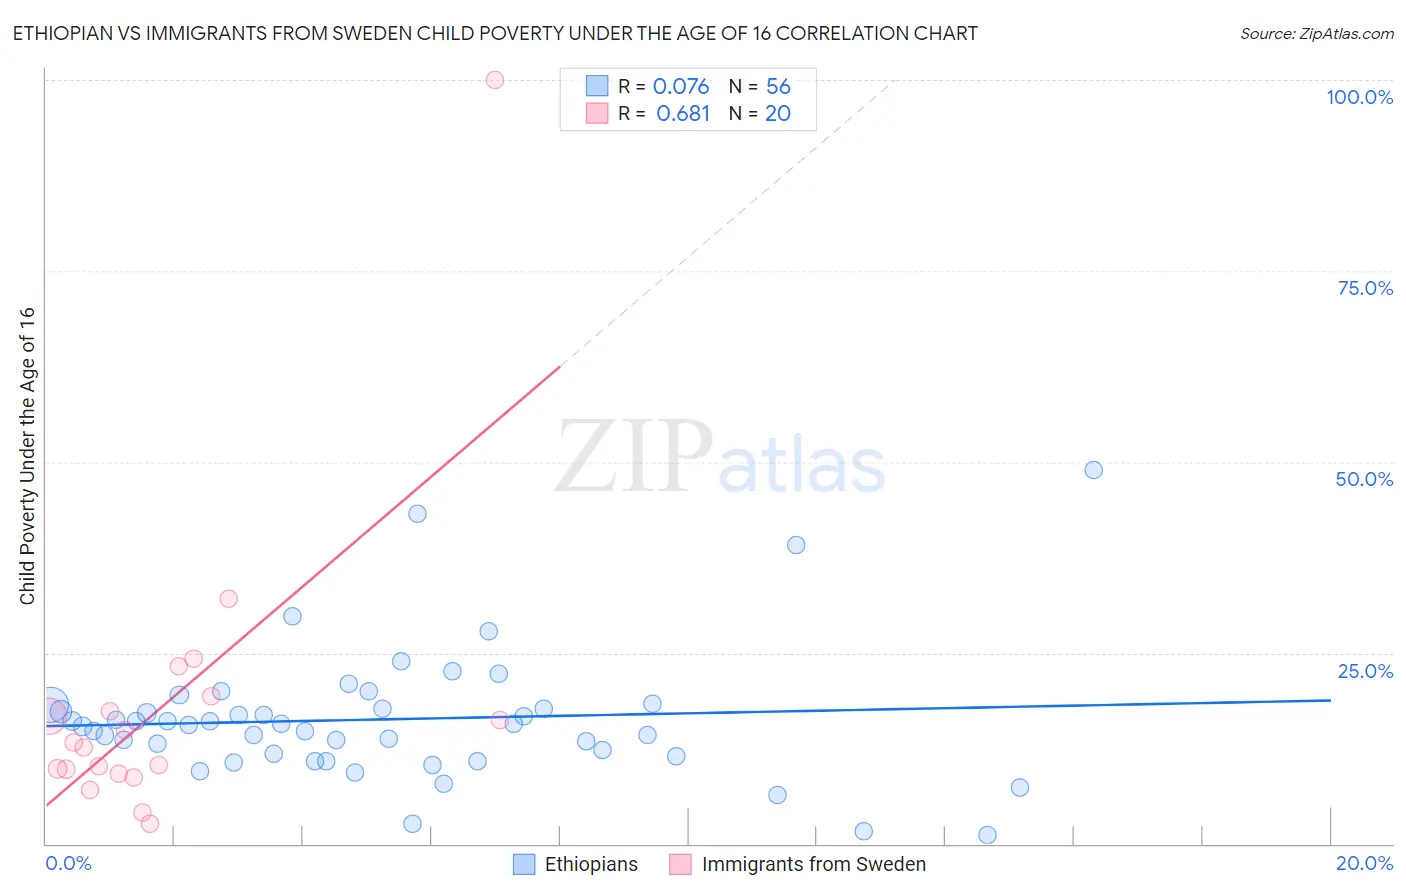Click the pink outlier point at 100%

[494, 80]
